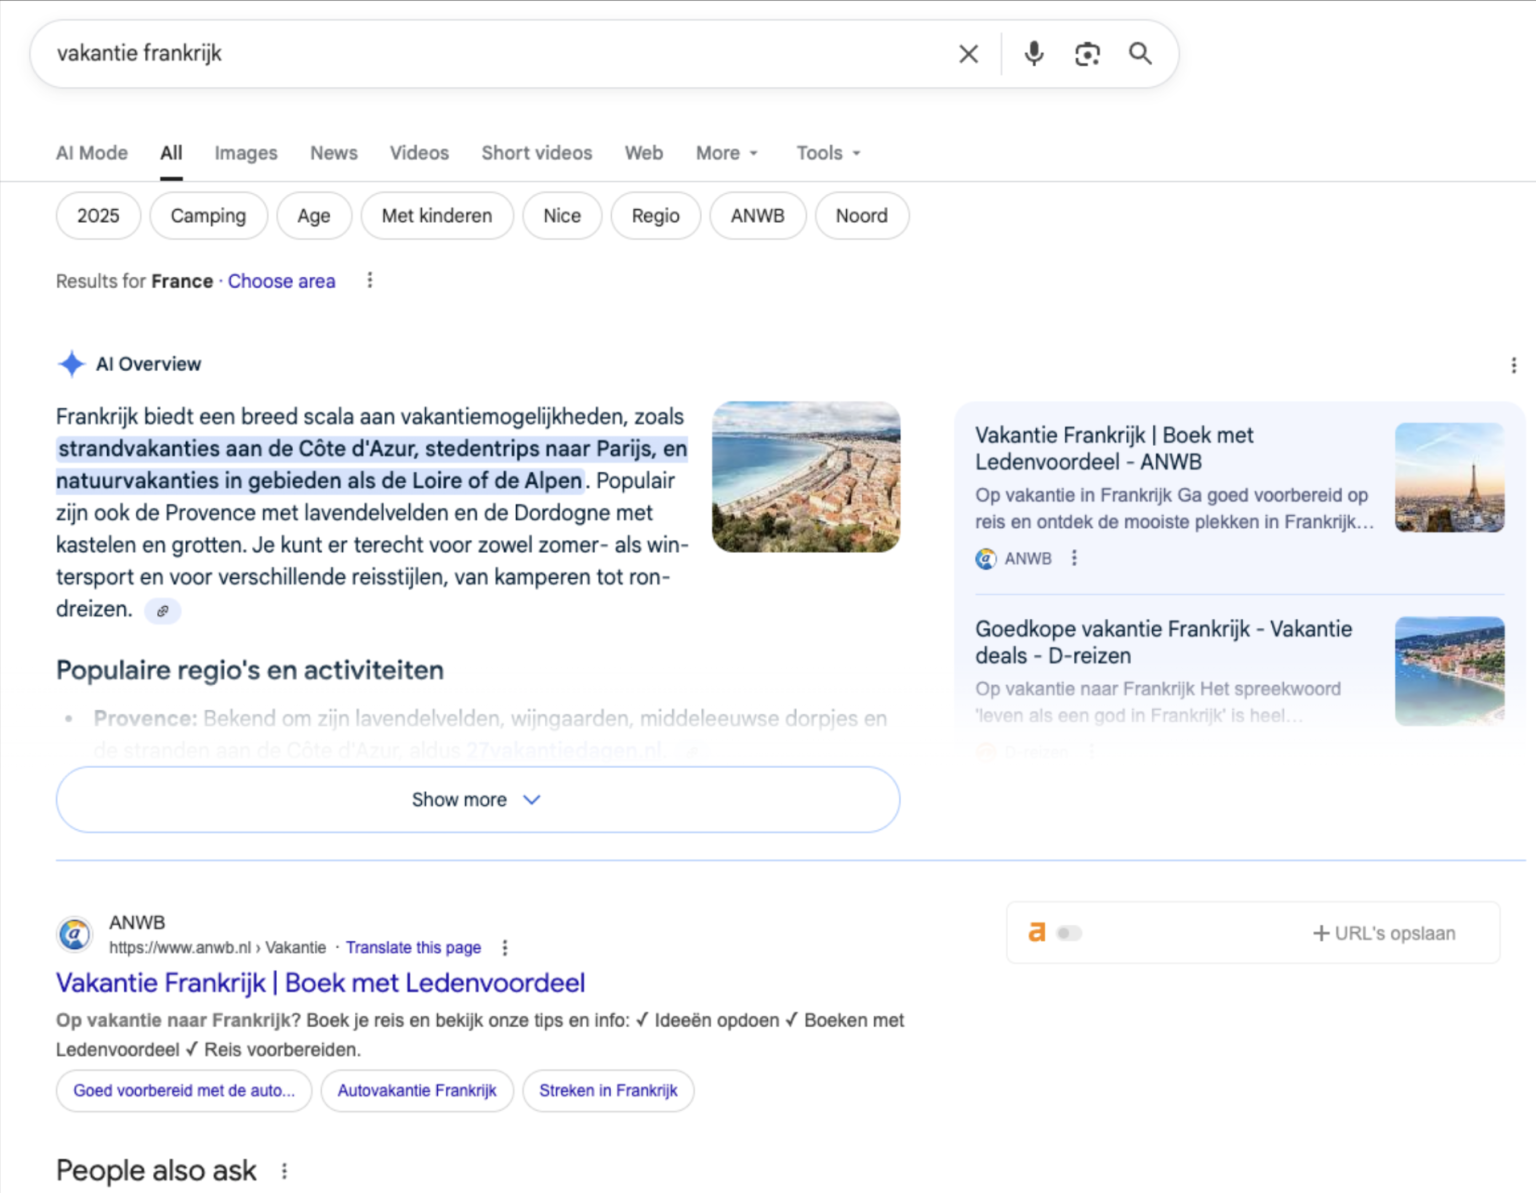
Task: Open the 'Tools' dropdown menu
Action: pyautogui.click(x=828, y=153)
